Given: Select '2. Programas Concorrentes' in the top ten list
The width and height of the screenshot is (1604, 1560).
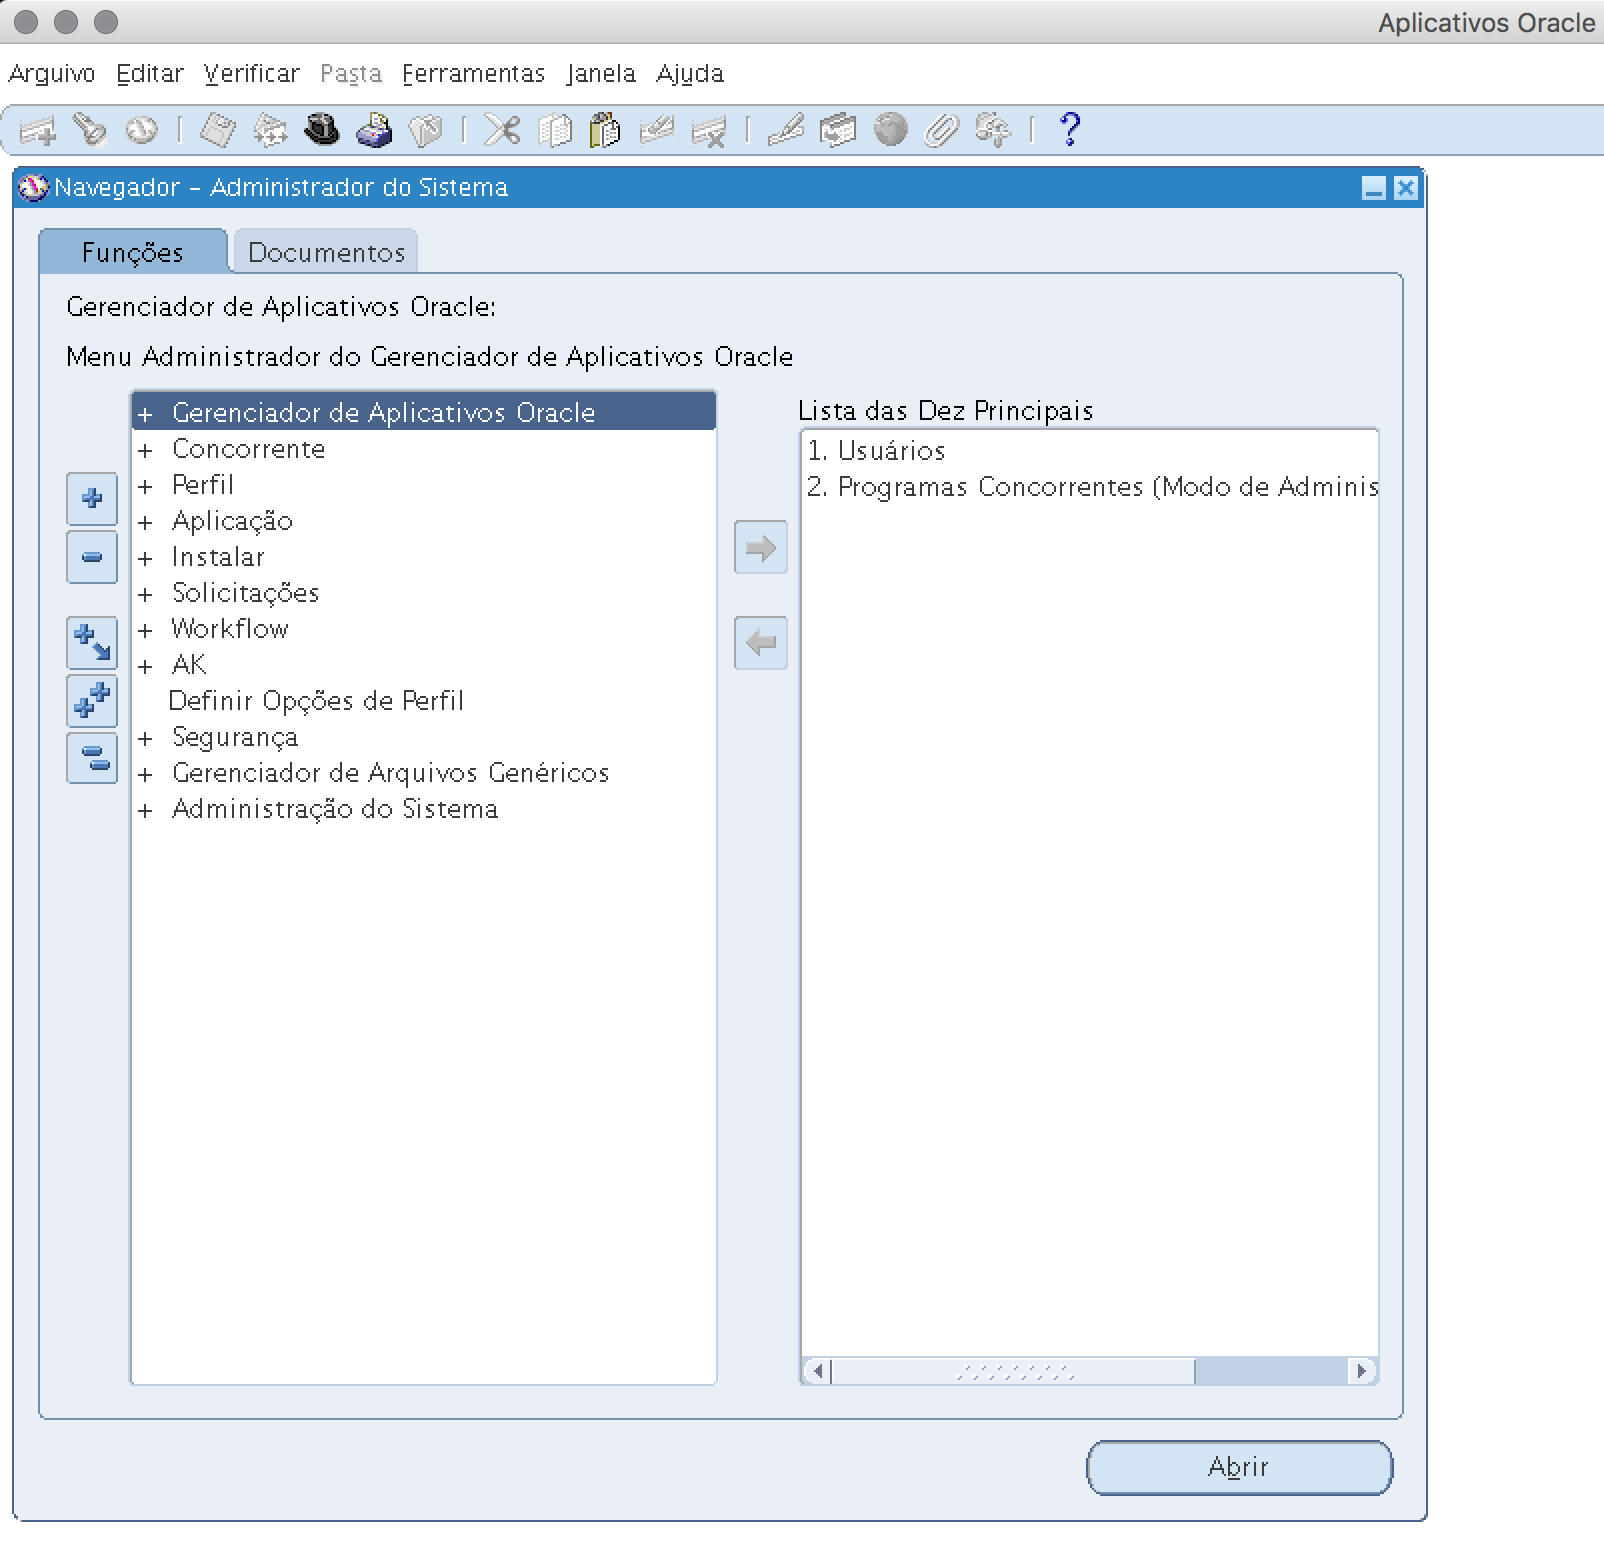Looking at the screenshot, I should pos(1092,487).
